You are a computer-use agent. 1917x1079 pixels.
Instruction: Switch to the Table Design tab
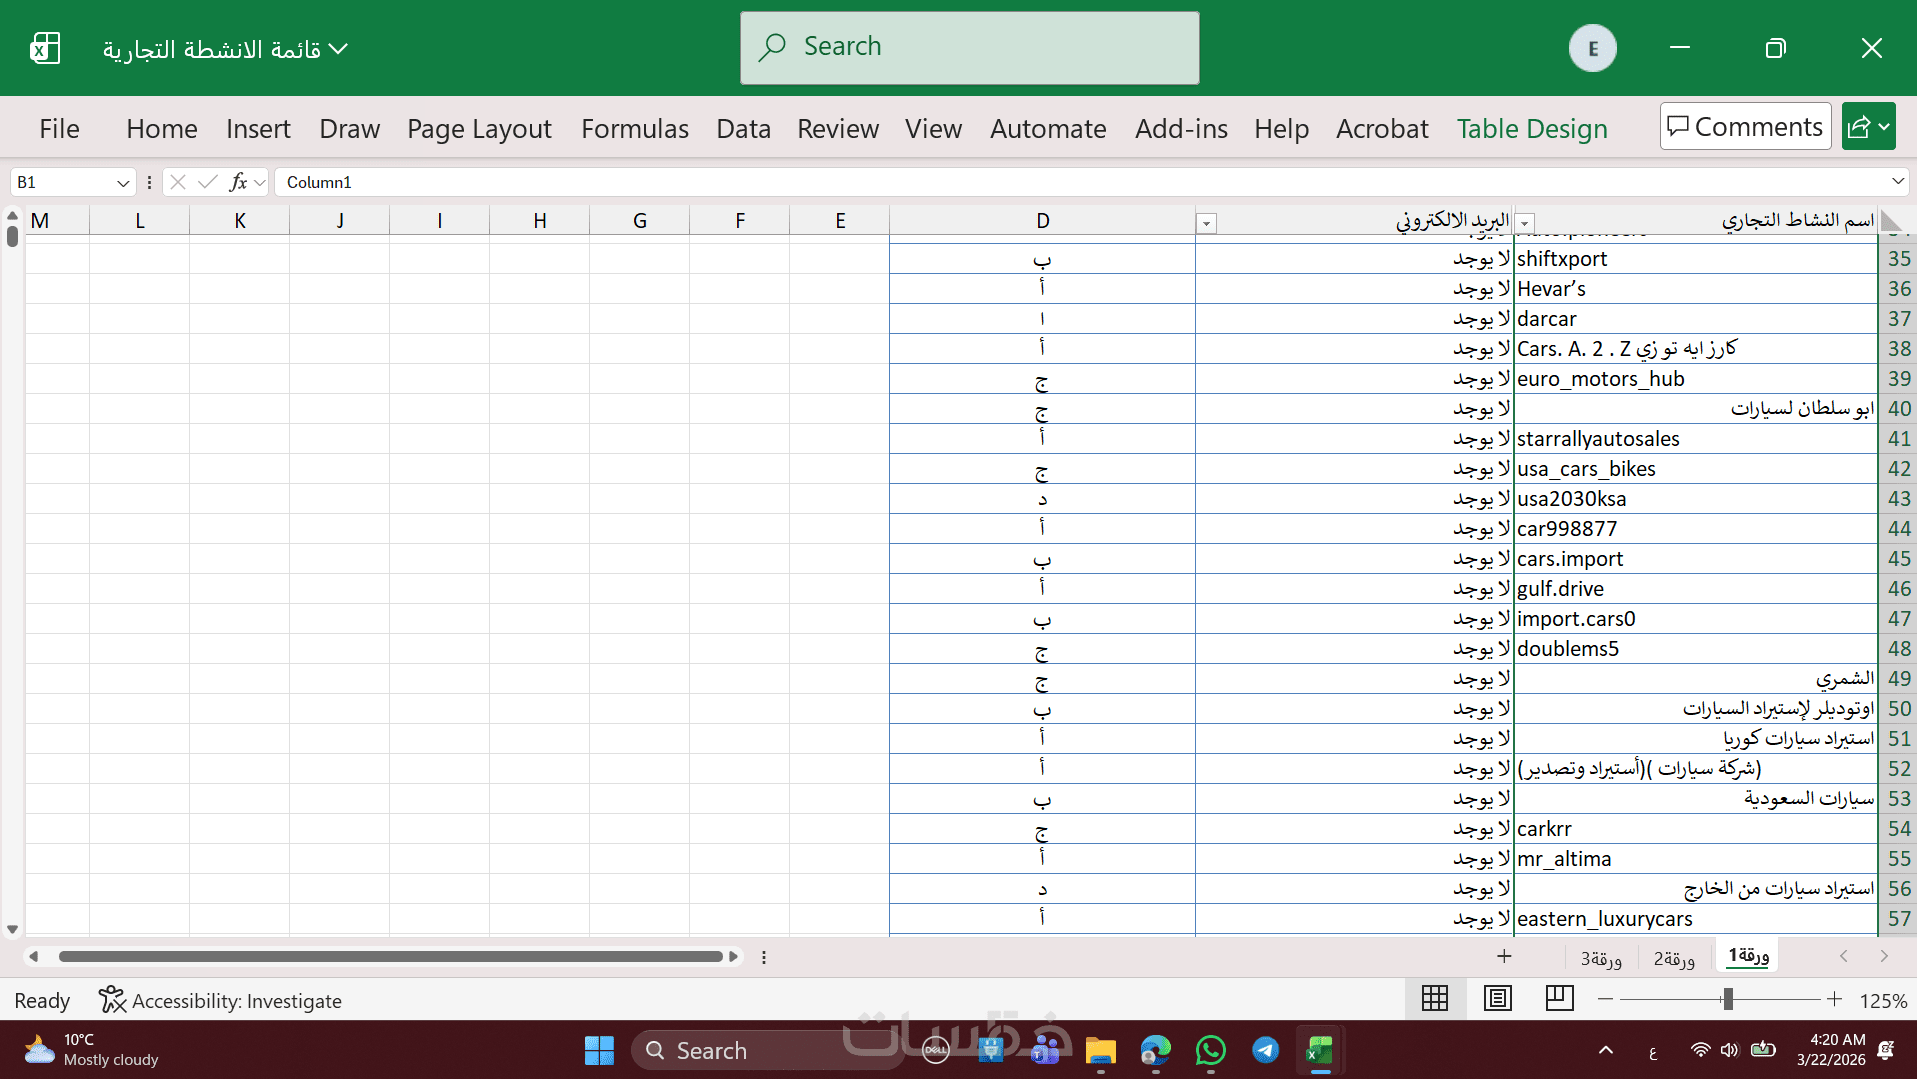point(1532,128)
